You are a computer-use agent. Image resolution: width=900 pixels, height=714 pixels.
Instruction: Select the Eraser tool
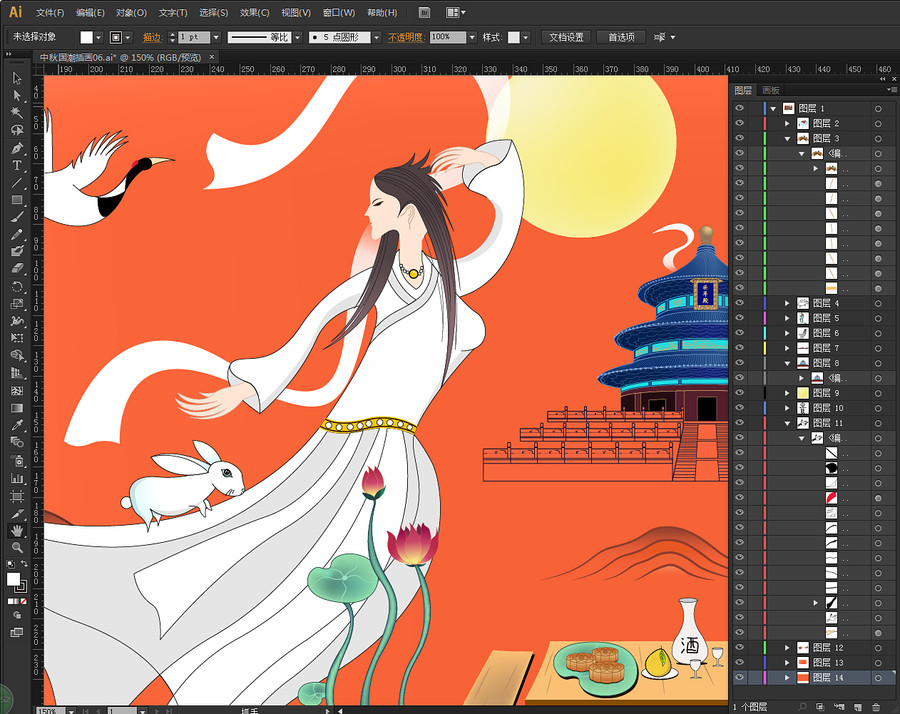(x=17, y=269)
